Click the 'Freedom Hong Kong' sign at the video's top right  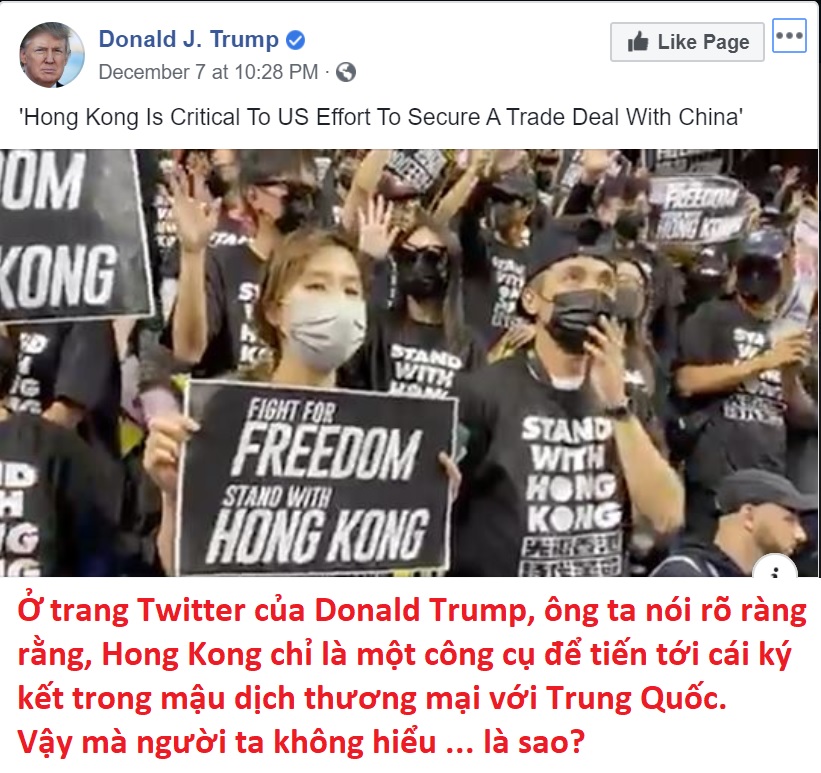point(696,209)
